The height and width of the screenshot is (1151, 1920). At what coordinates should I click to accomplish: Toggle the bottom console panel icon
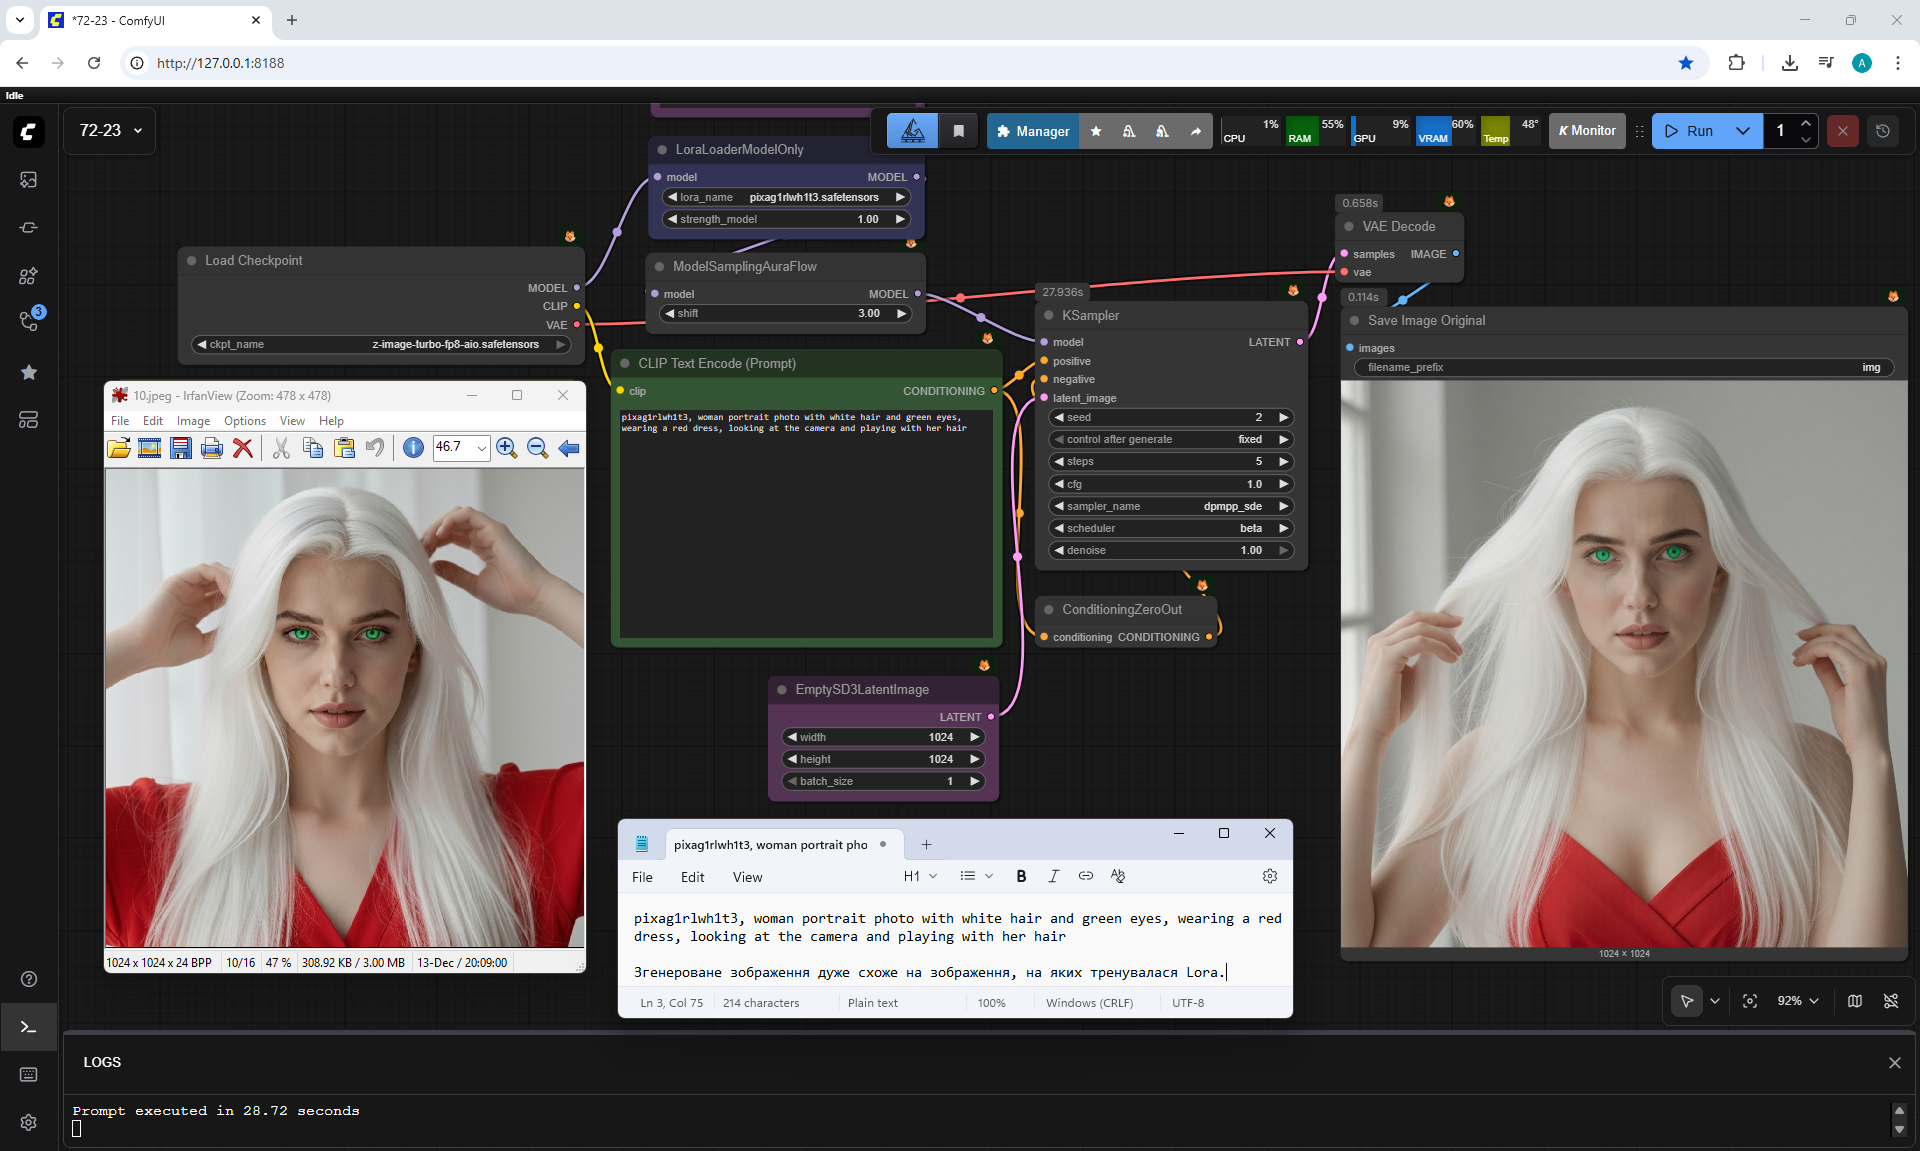pyautogui.click(x=28, y=1027)
